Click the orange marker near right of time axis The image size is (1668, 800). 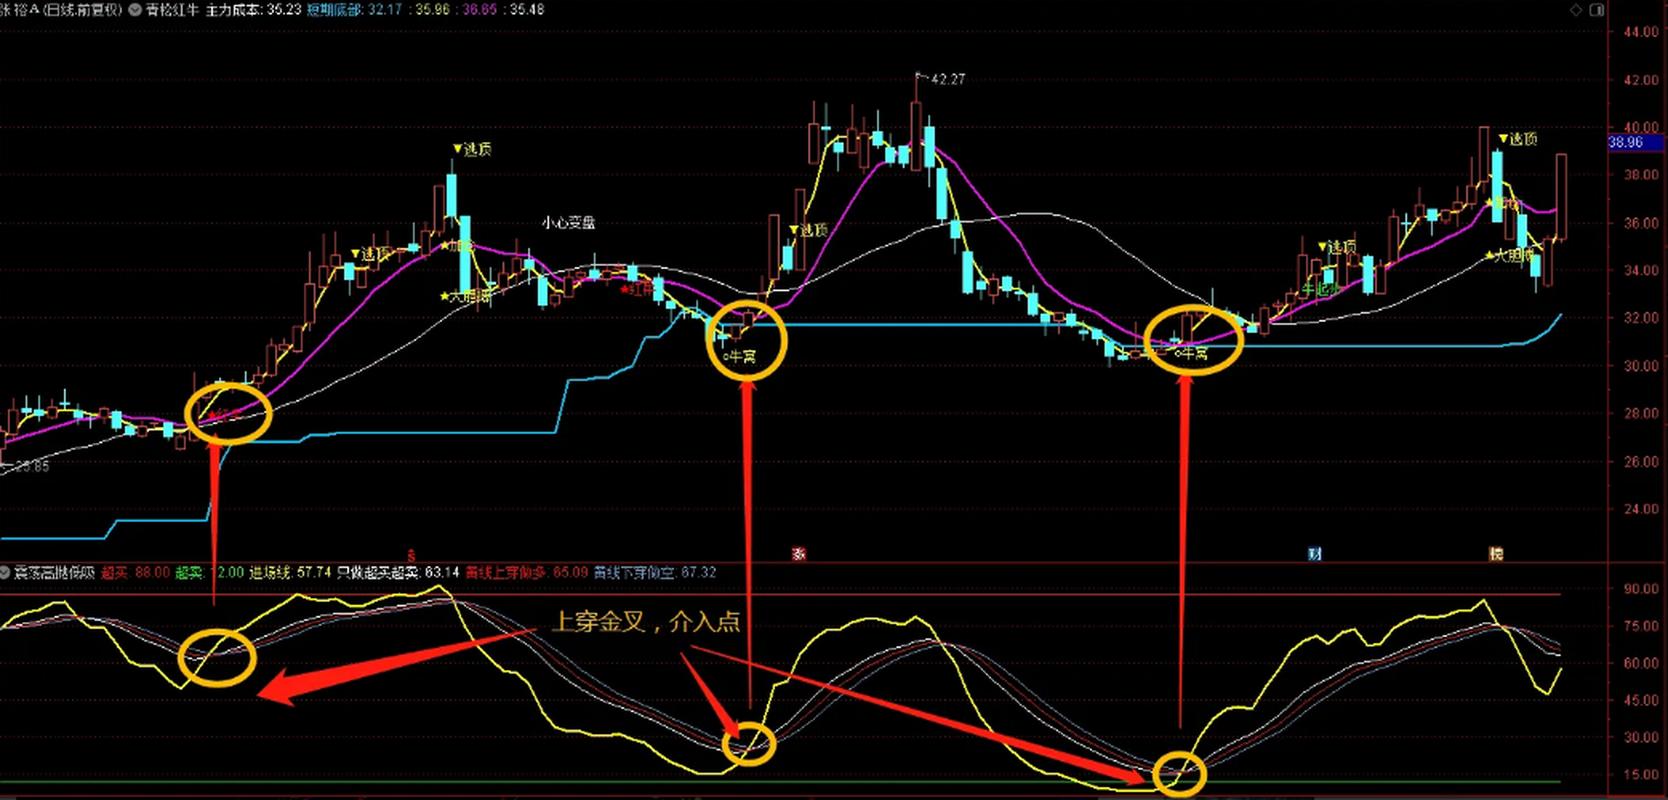pyautogui.click(x=1496, y=554)
